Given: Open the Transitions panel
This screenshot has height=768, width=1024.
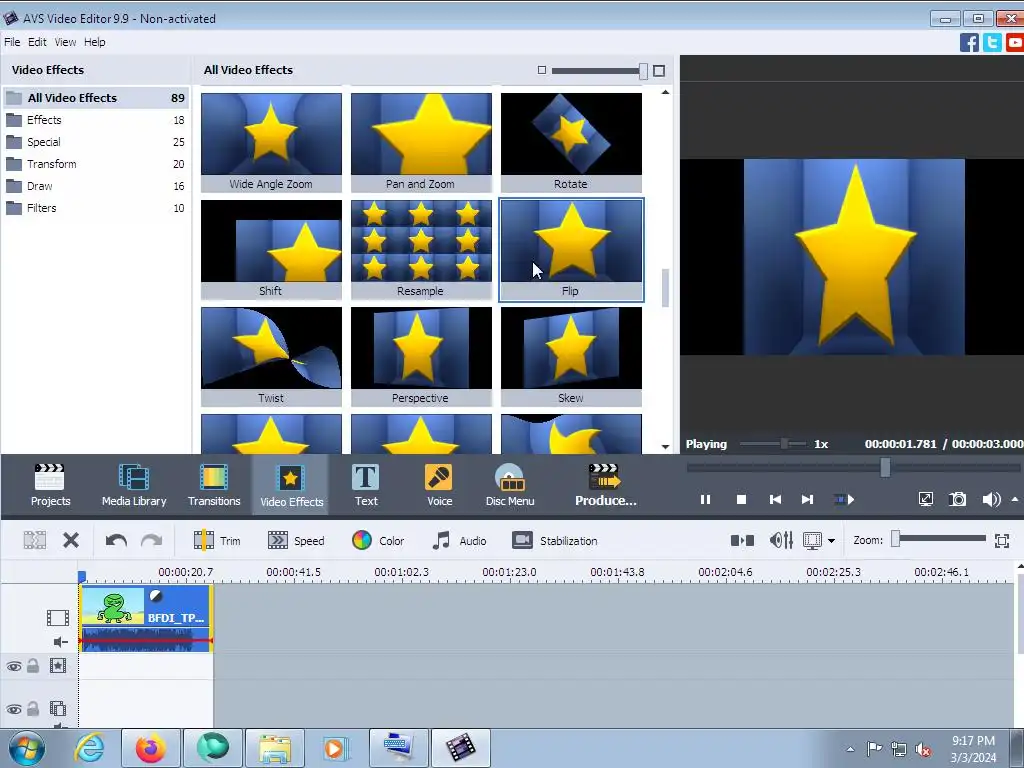Looking at the screenshot, I should click(x=214, y=485).
